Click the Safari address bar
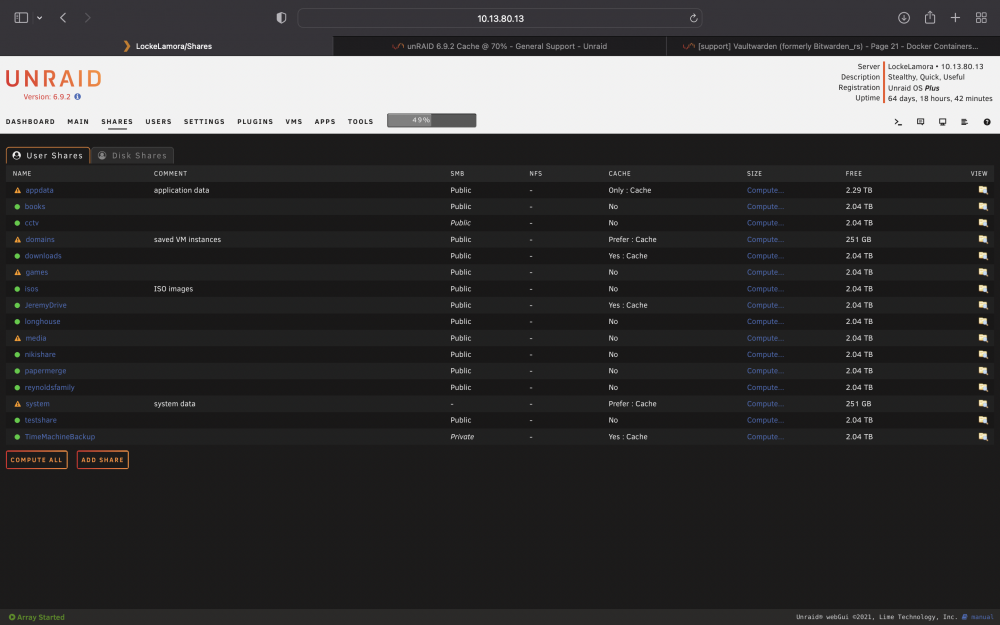The width and height of the screenshot is (1000, 625). click(500, 18)
